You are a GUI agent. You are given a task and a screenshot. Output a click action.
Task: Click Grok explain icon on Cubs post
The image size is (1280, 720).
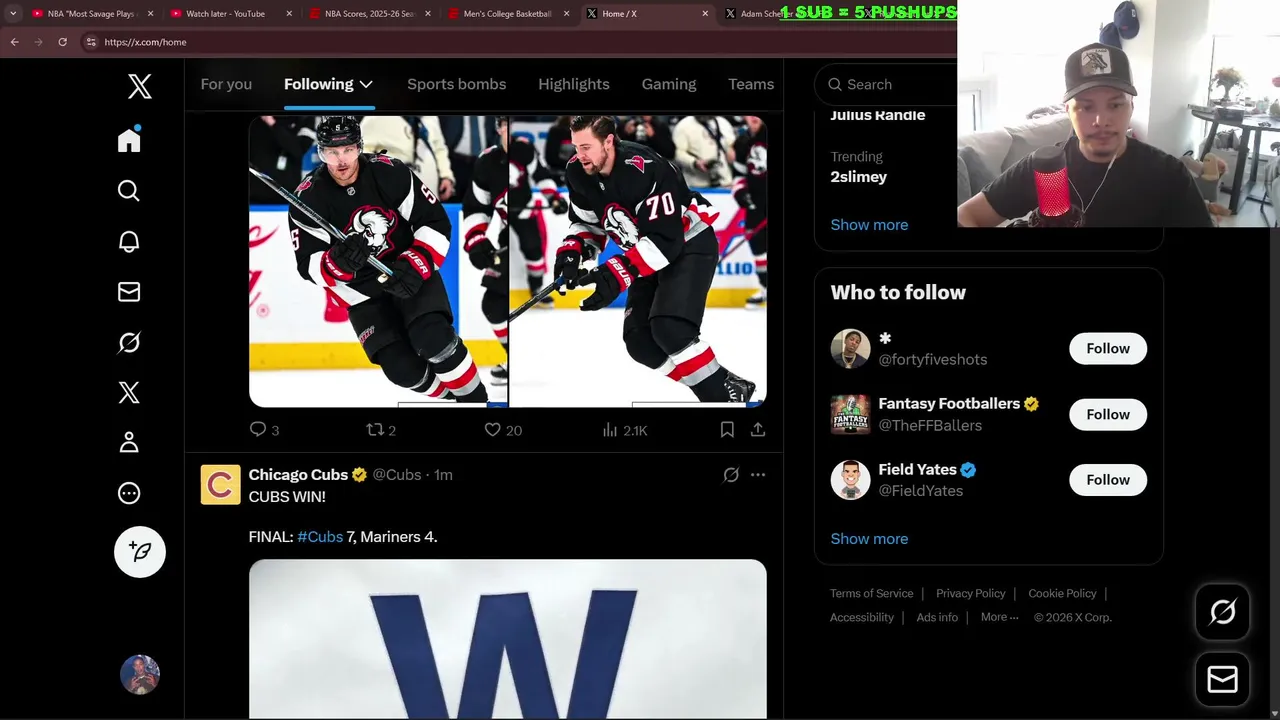click(x=731, y=475)
